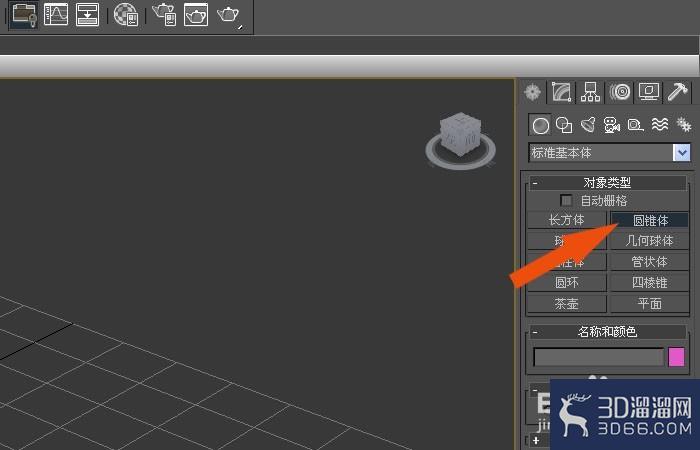This screenshot has height=450, width=700.
Task: Switch to the Motion panel tab
Action: 620,92
